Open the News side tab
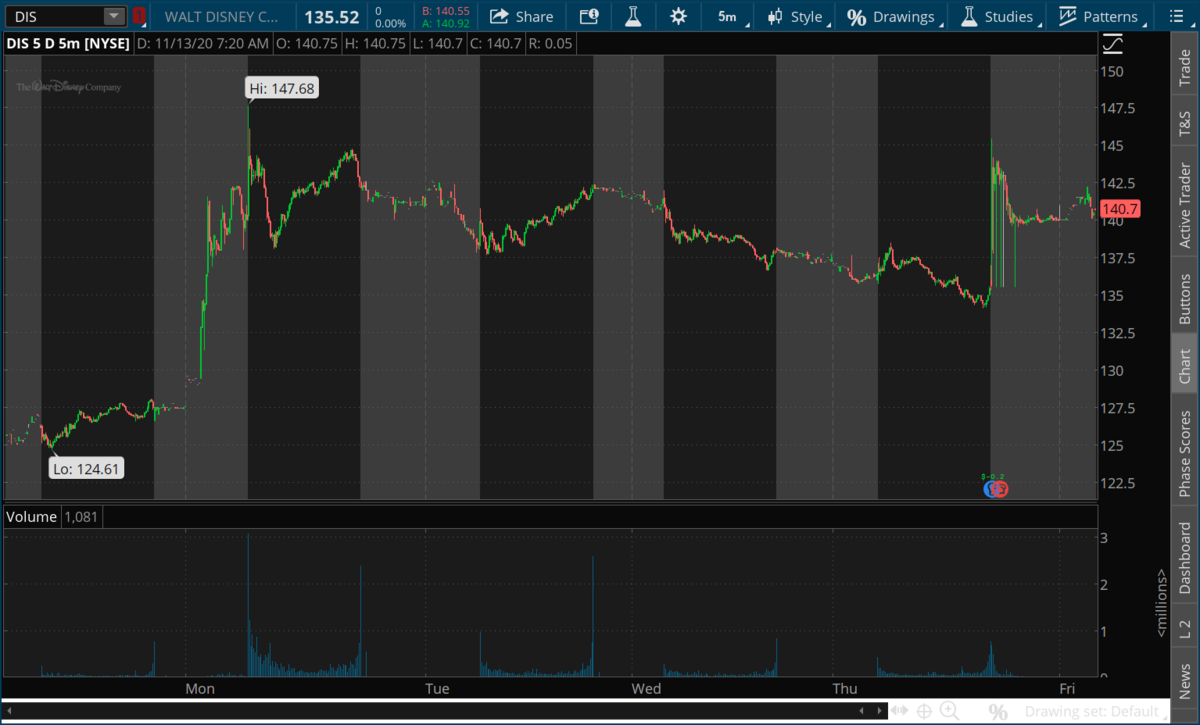 1185,679
